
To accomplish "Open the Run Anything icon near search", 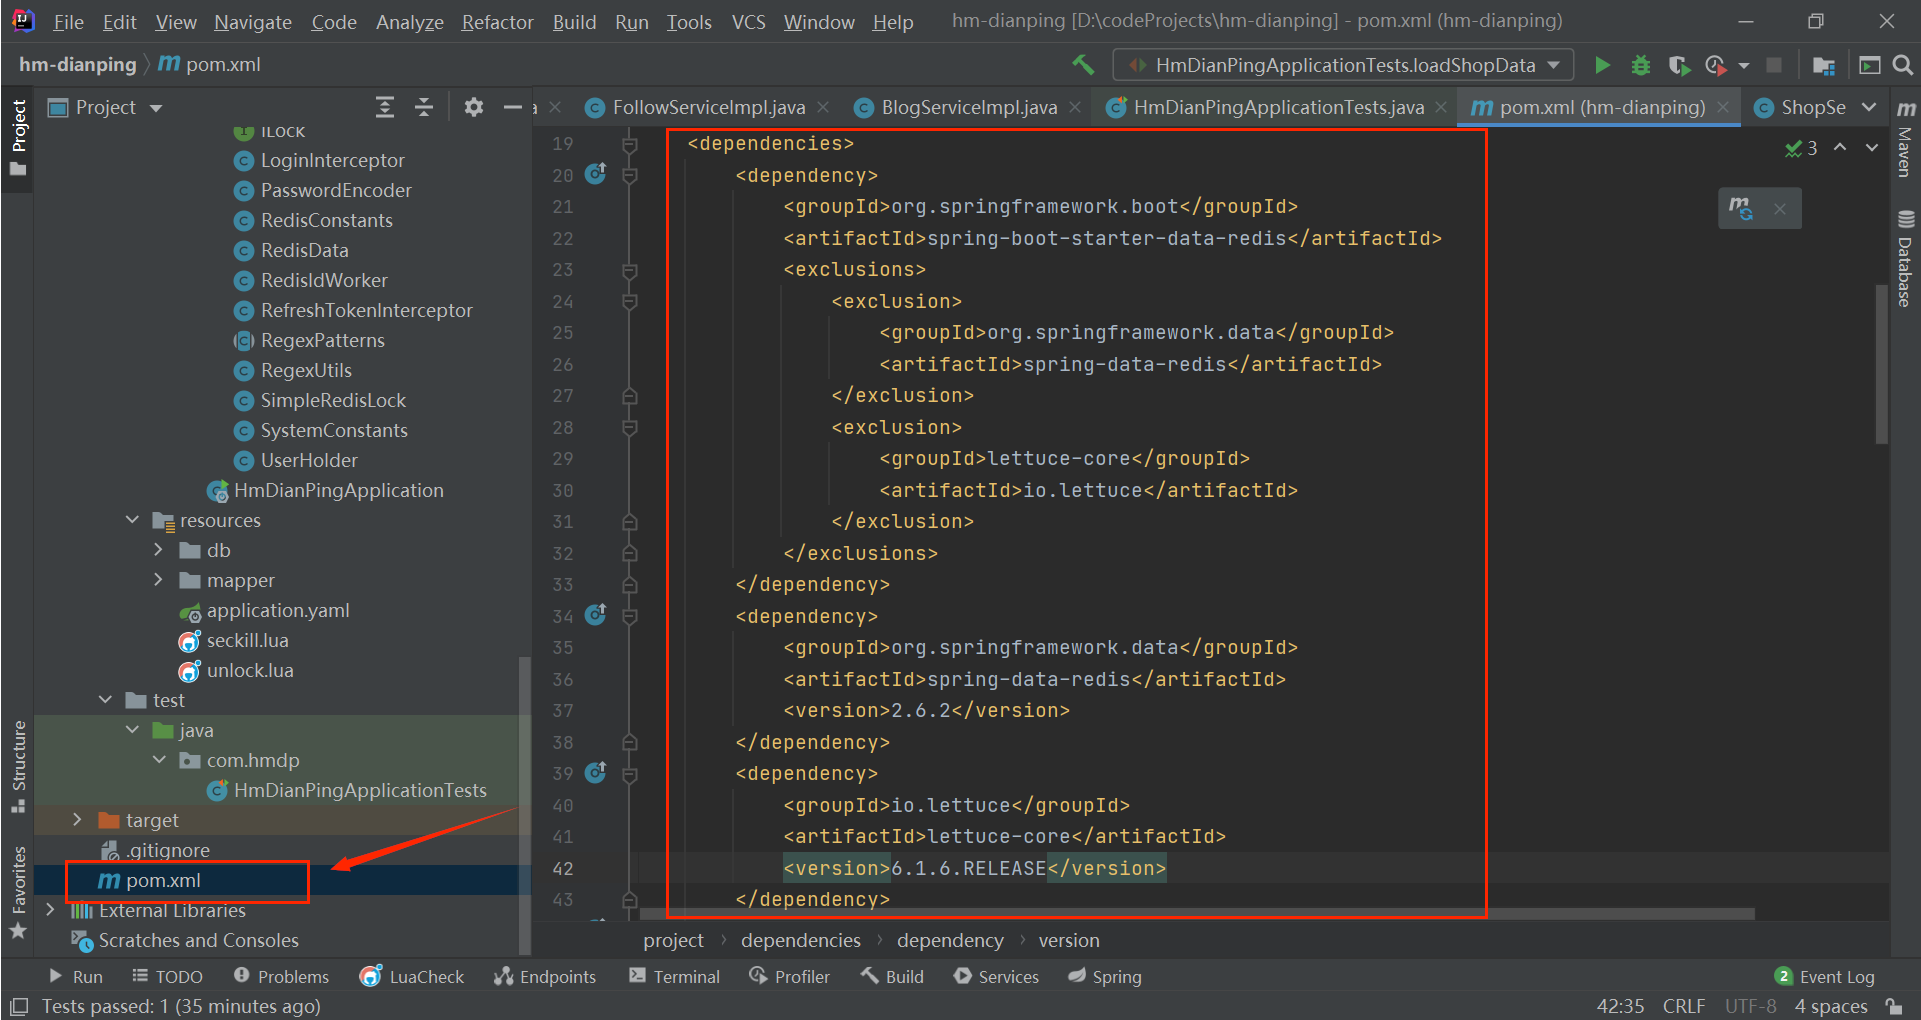I will (x=1869, y=65).
